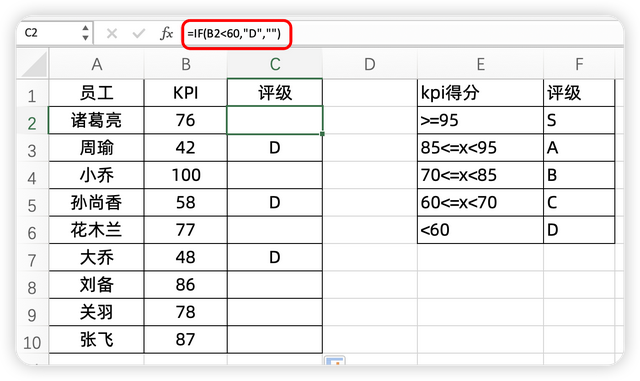Click cell with name 孙尚香
The height and width of the screenshot is (381, 640).
tap(97, 203)
